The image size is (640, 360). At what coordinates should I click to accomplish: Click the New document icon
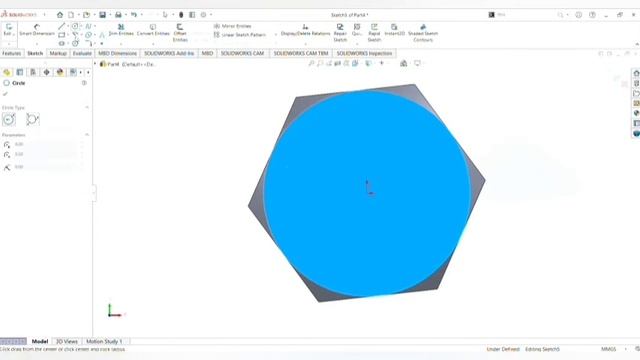[71, 15]
